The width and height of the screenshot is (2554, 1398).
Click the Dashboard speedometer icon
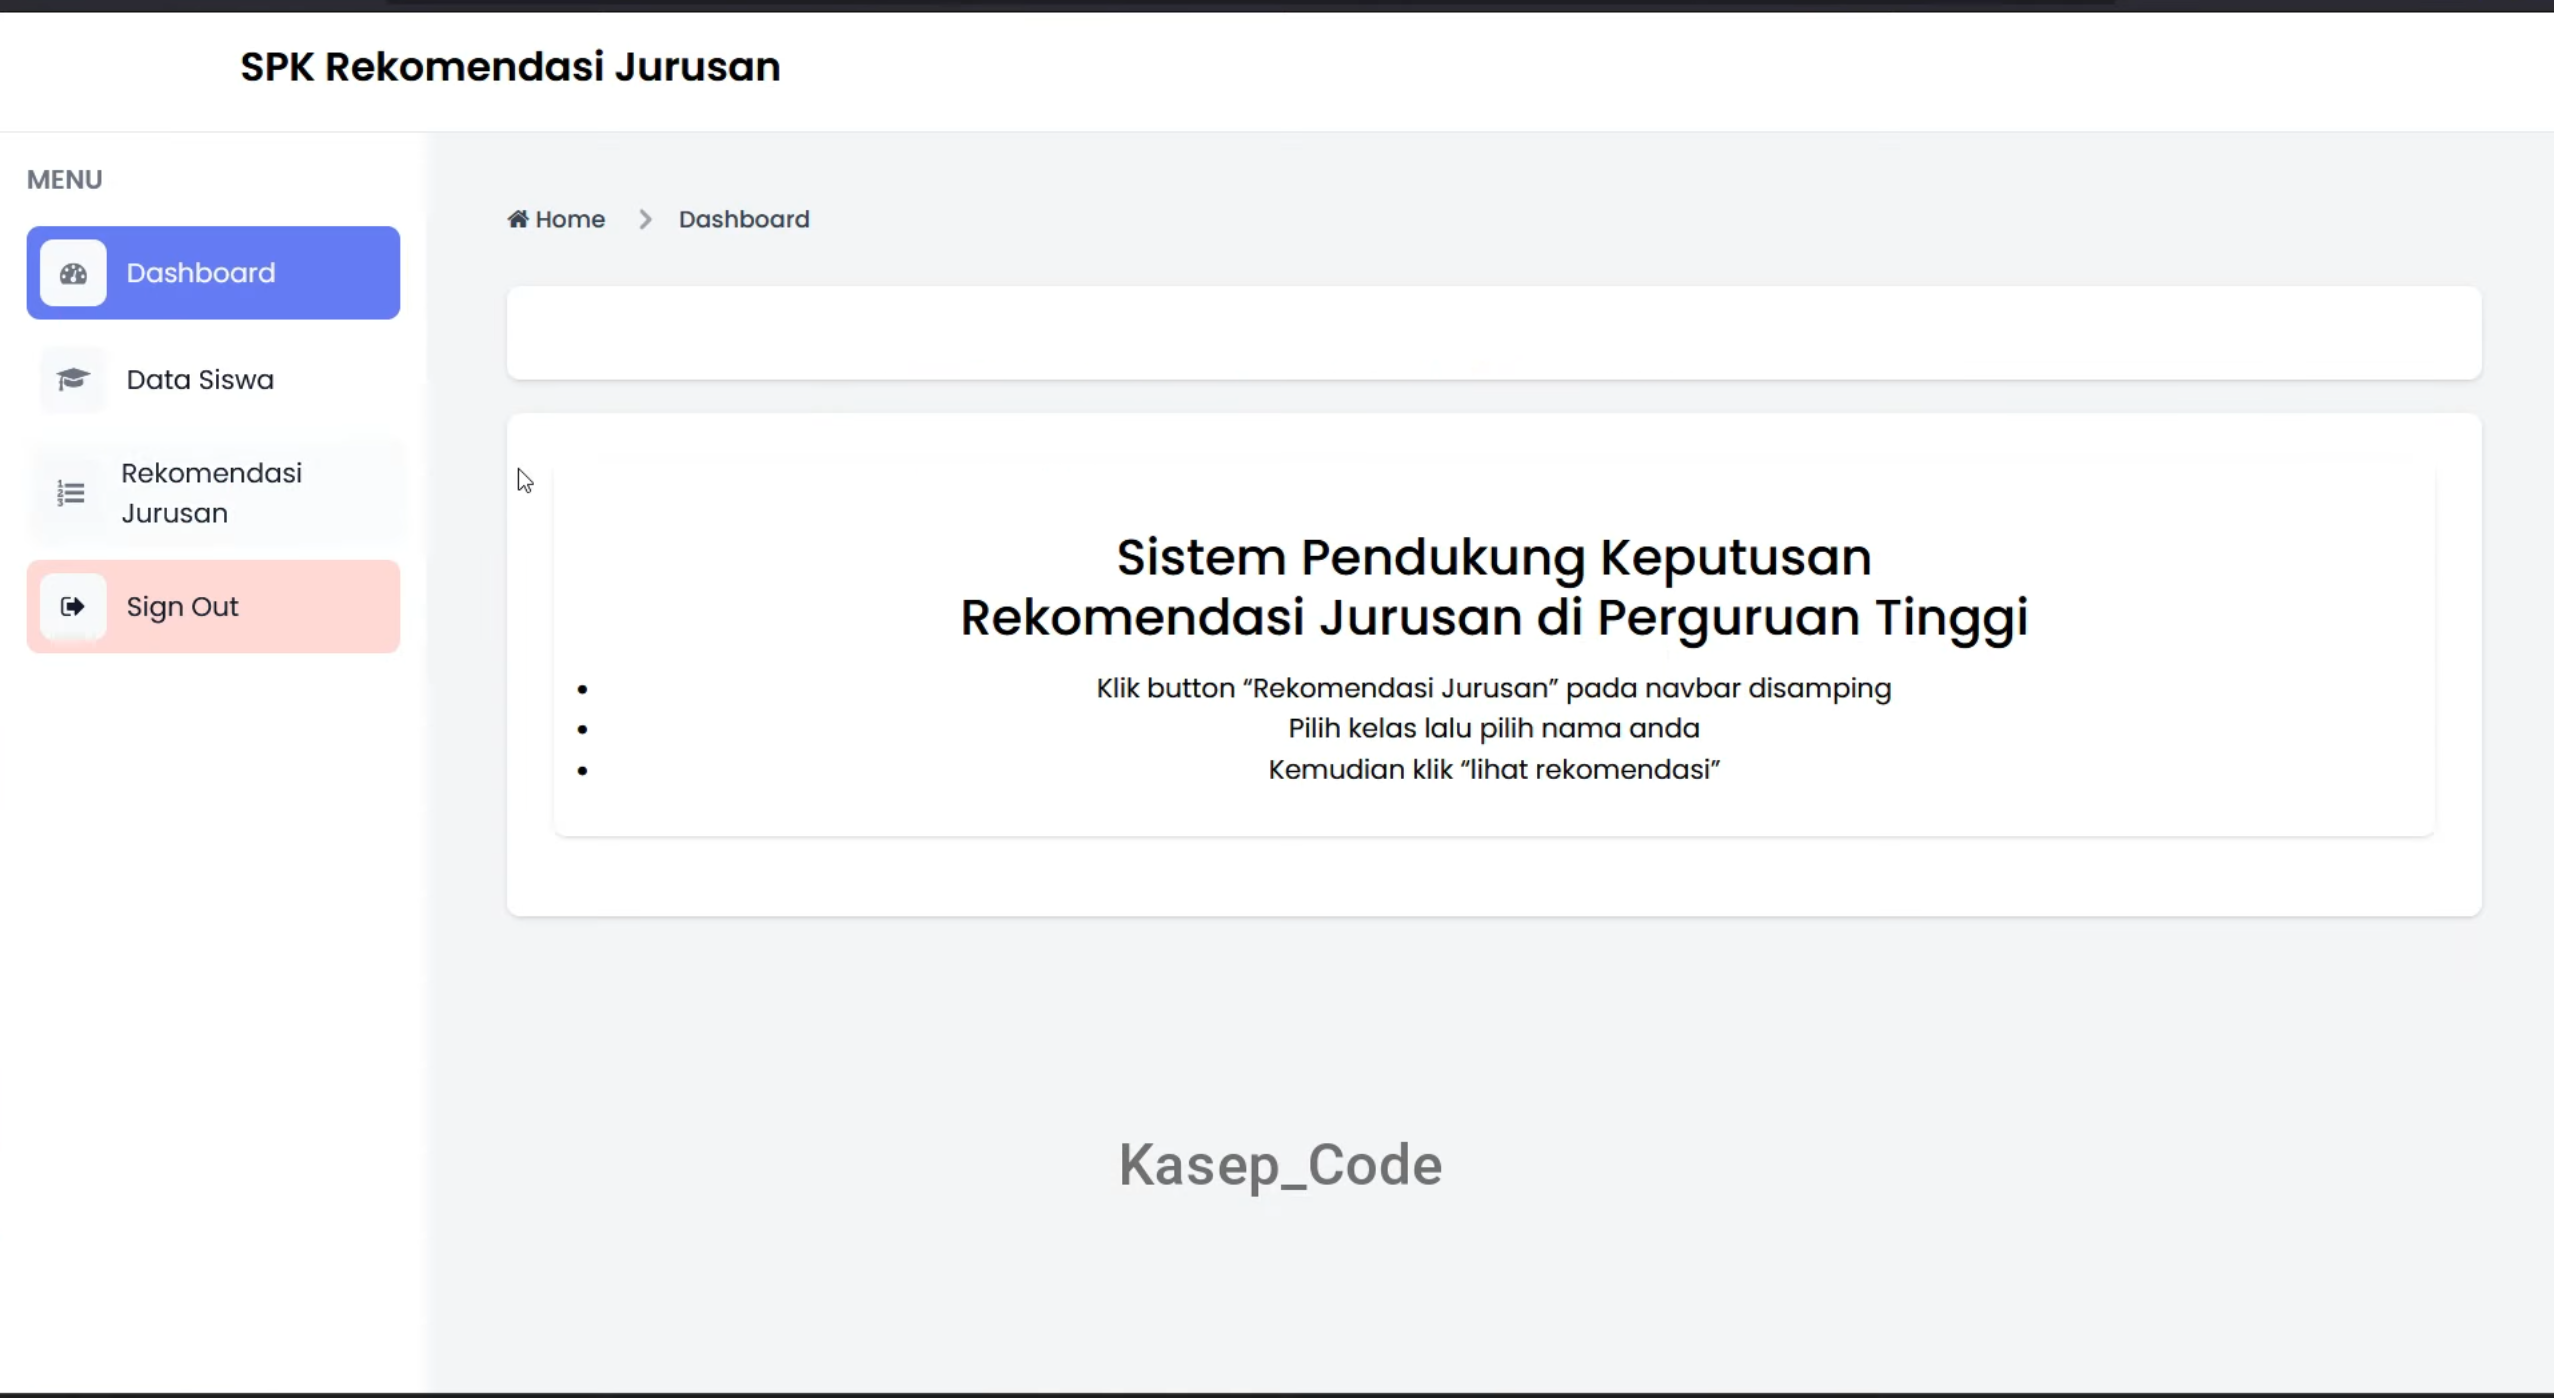coord(73,273)
